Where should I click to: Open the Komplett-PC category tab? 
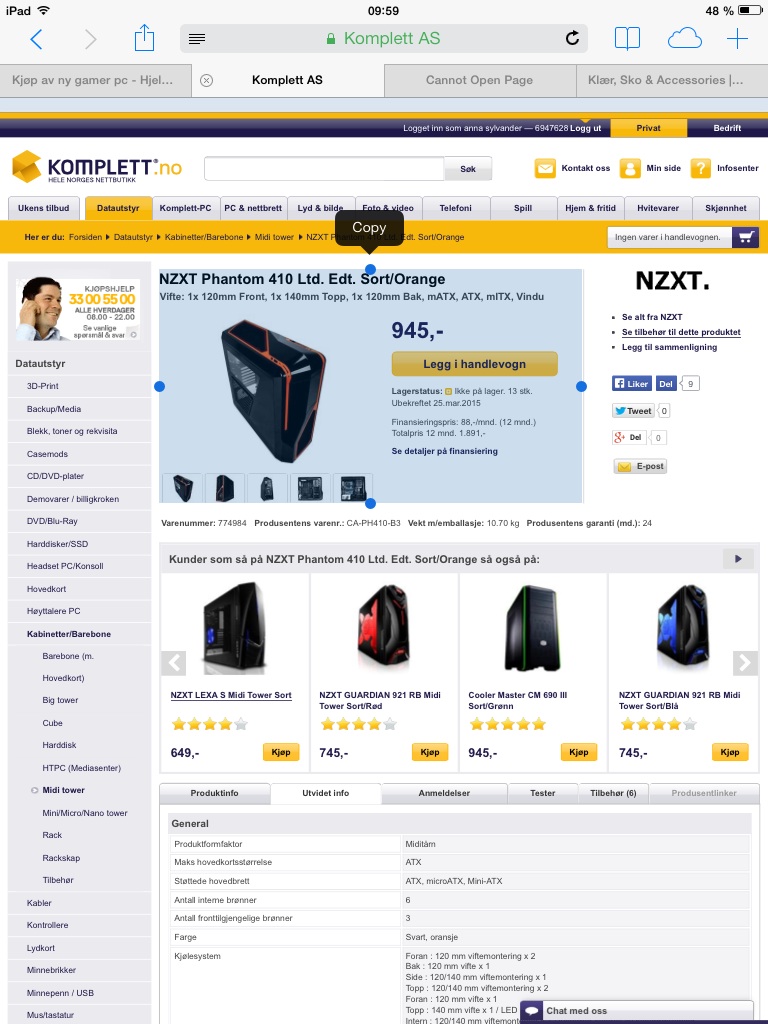click(x=185, y=208)
